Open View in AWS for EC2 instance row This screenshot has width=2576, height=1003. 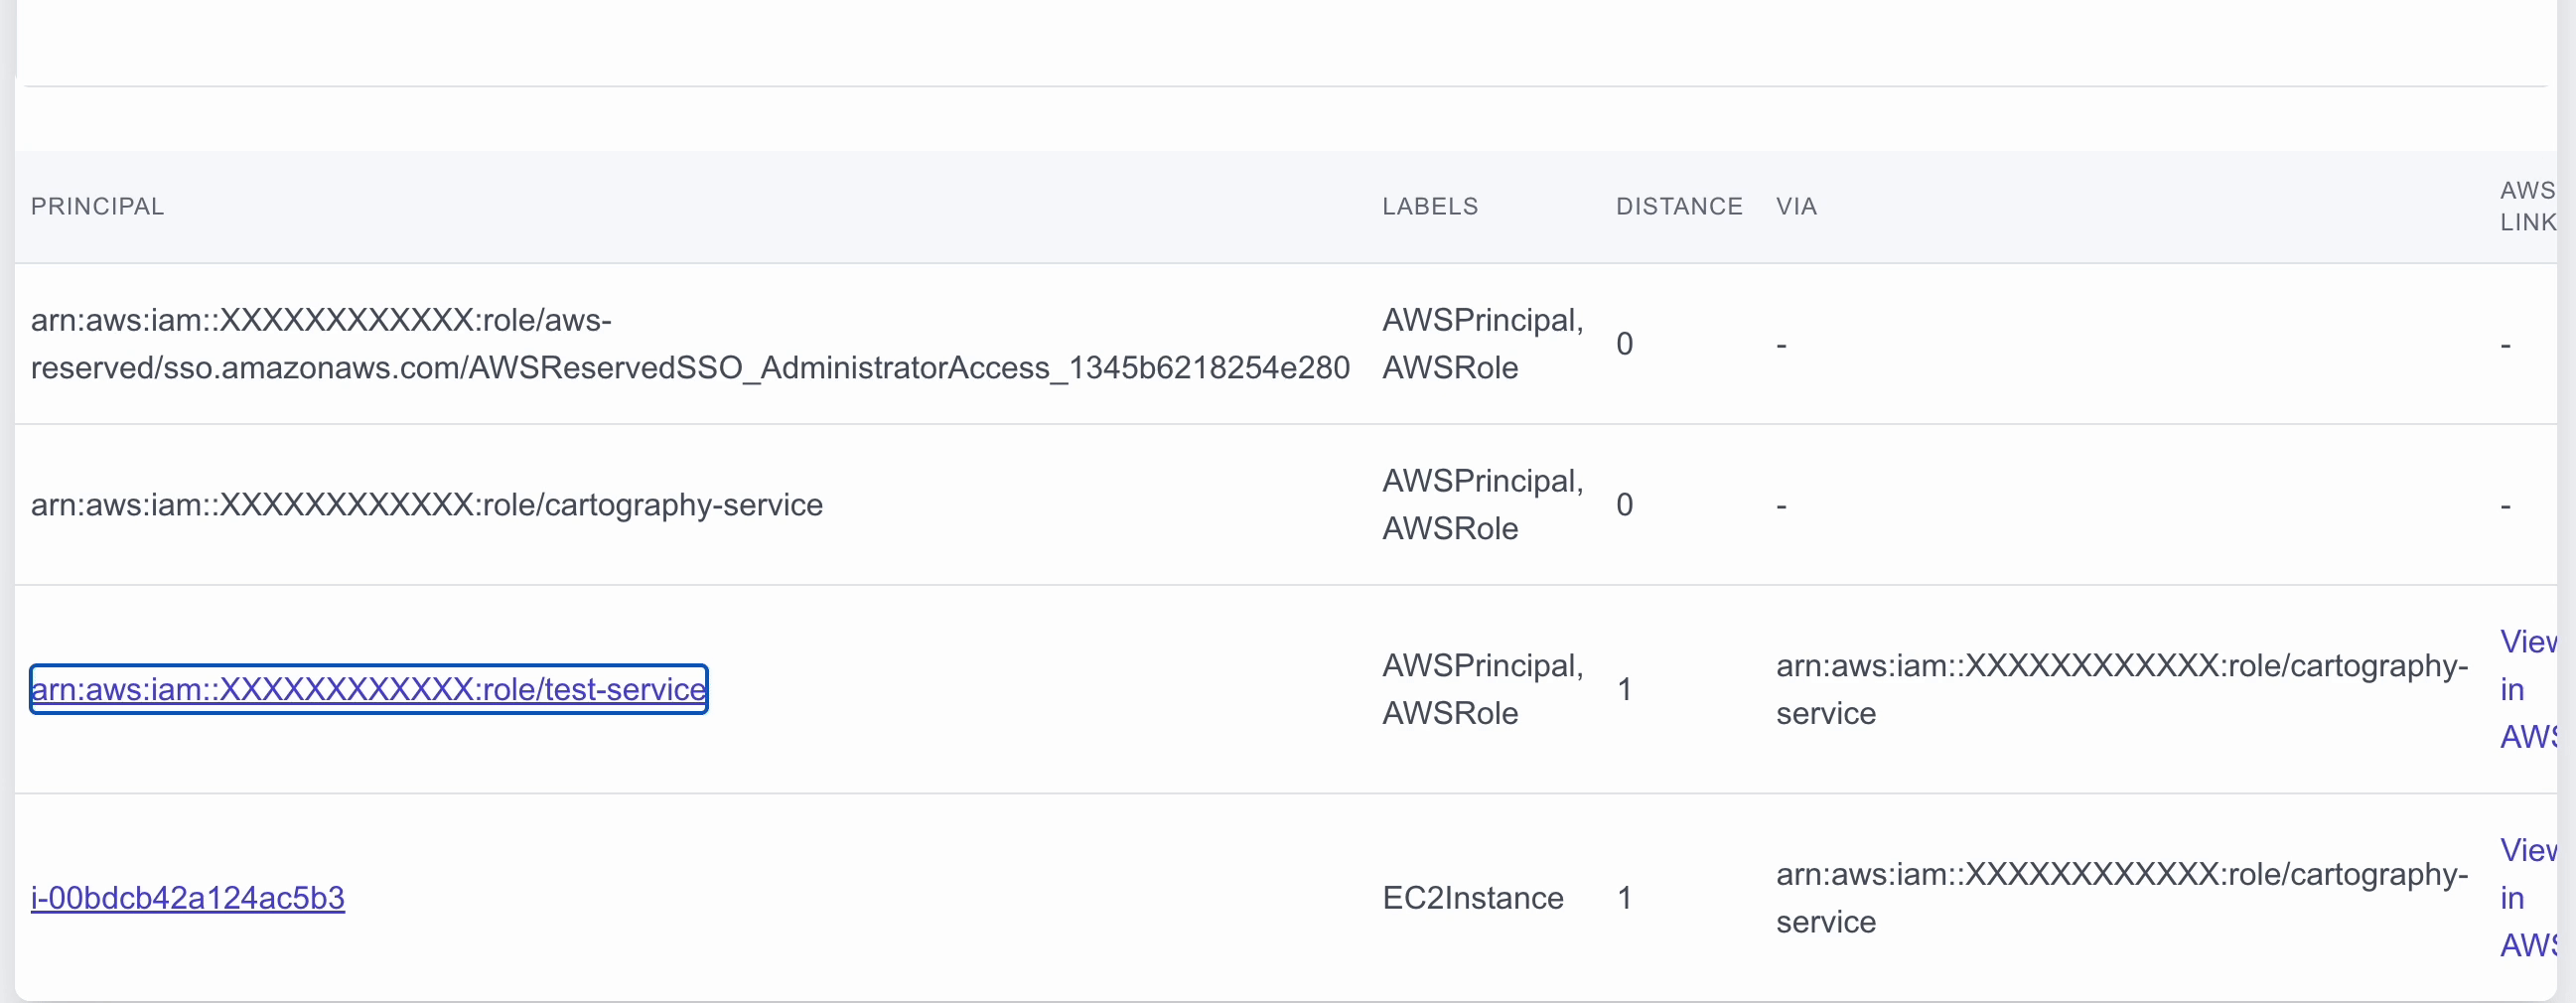[2526, 898]
